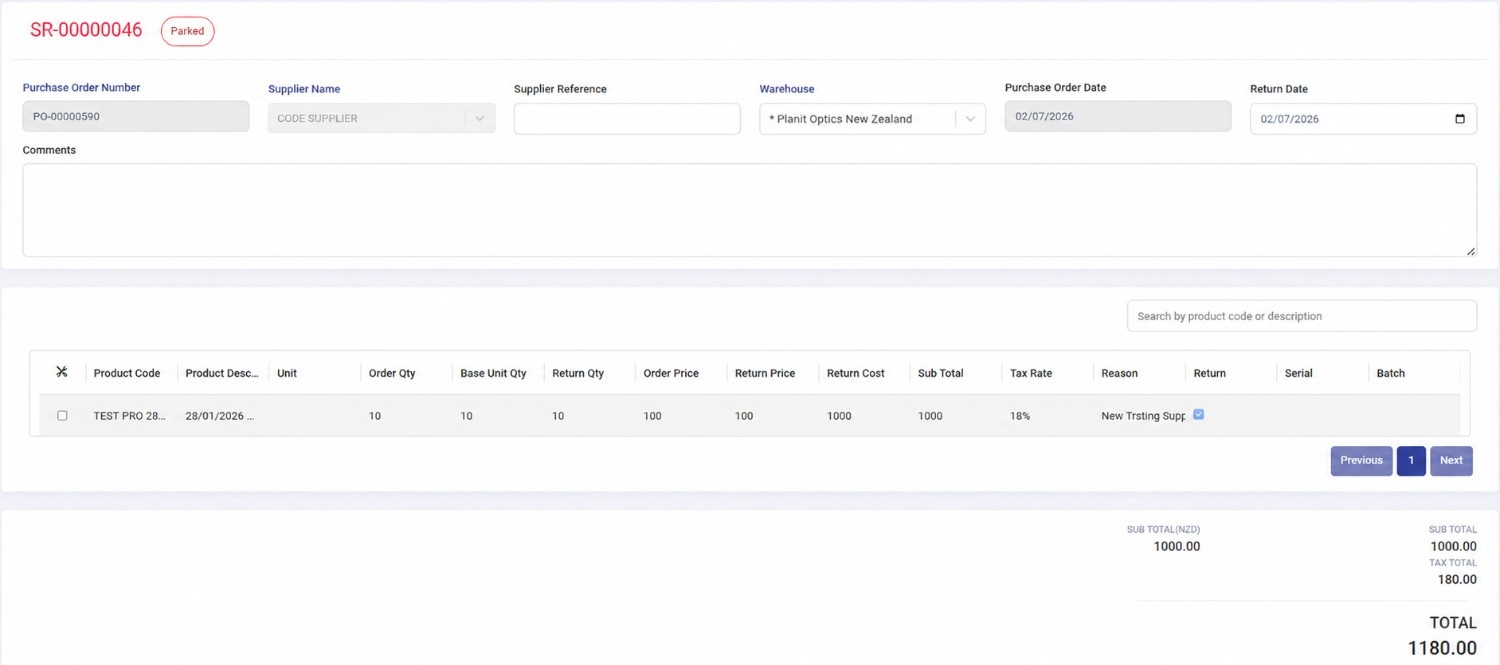This screenshot has width=1500, height=665.
Task: Click the Return column header
Action: pos(1210,373)
